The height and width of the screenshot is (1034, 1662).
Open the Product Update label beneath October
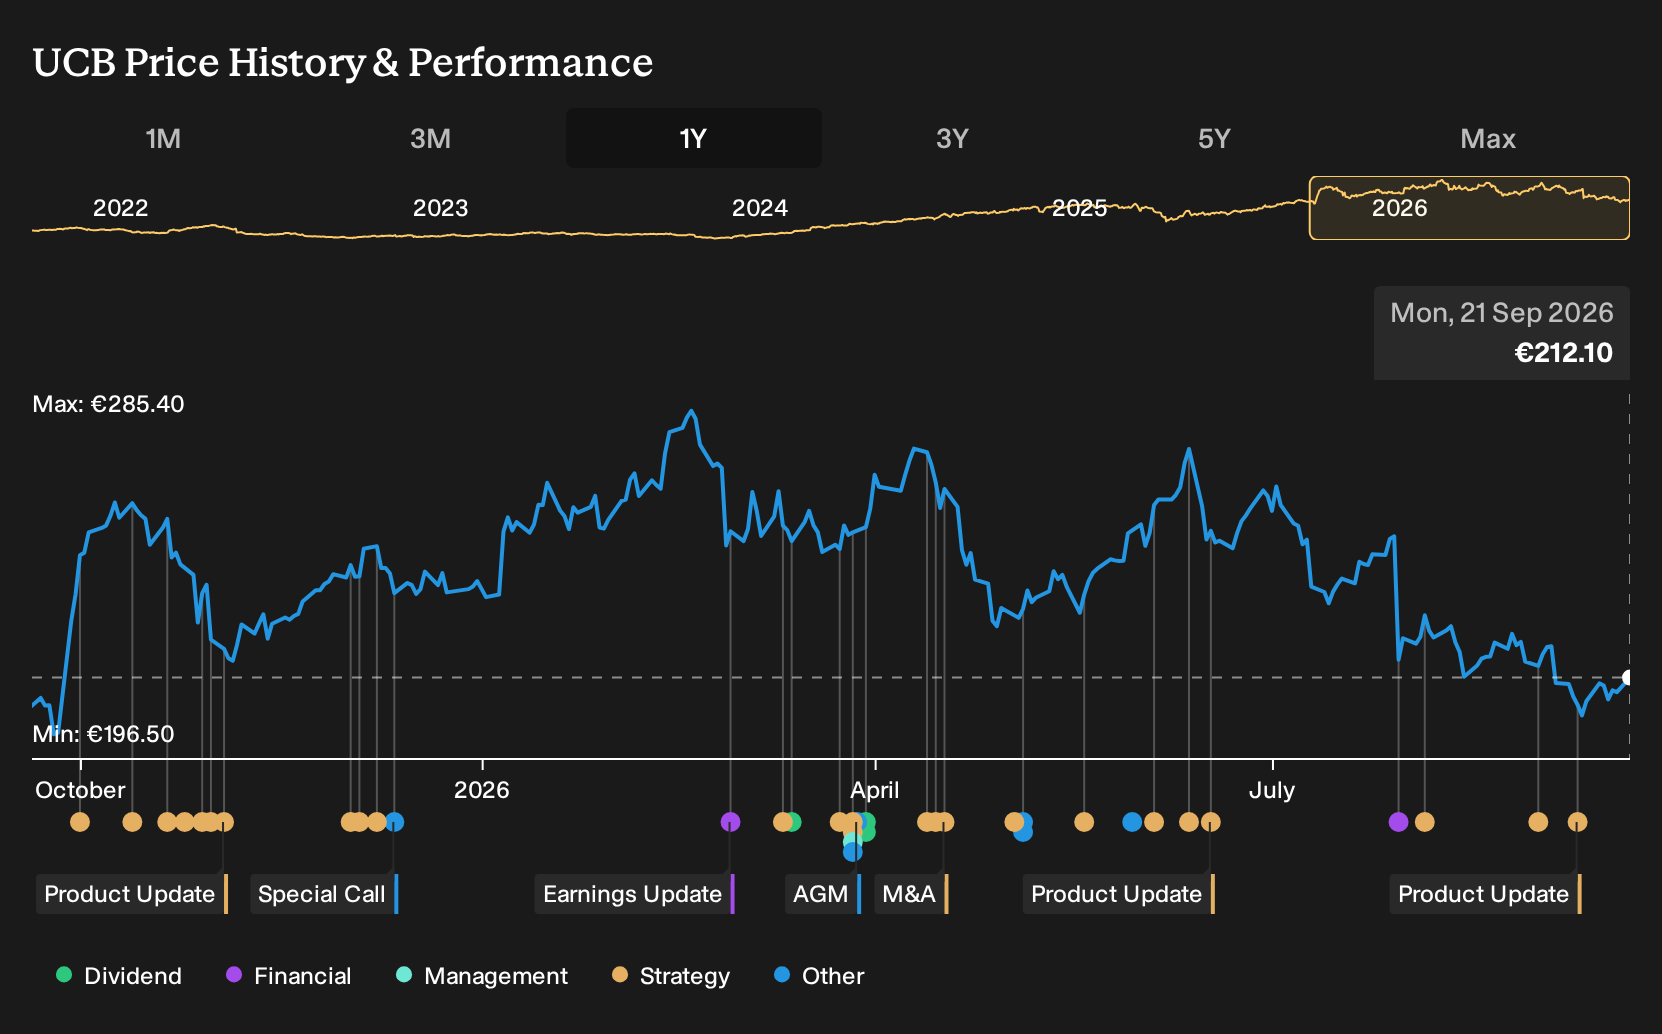(x=132, y=894)
